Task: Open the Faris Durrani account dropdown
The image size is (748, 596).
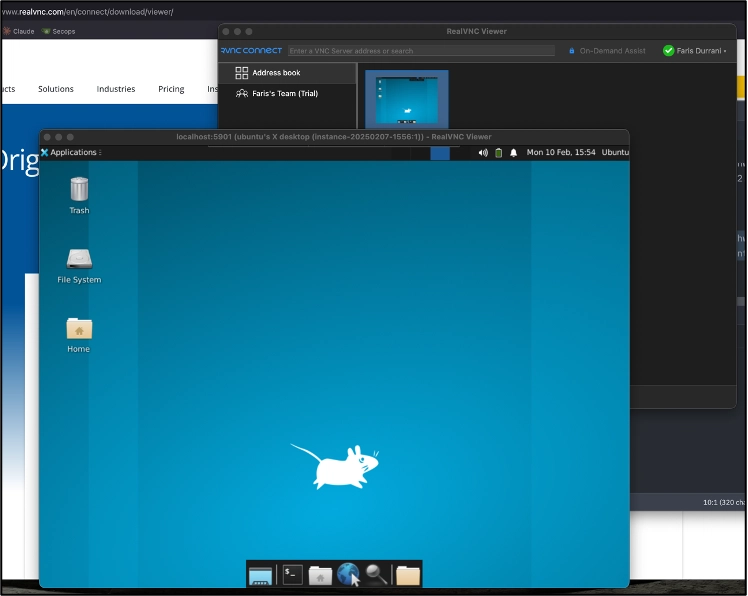Action: coord(701,51)
